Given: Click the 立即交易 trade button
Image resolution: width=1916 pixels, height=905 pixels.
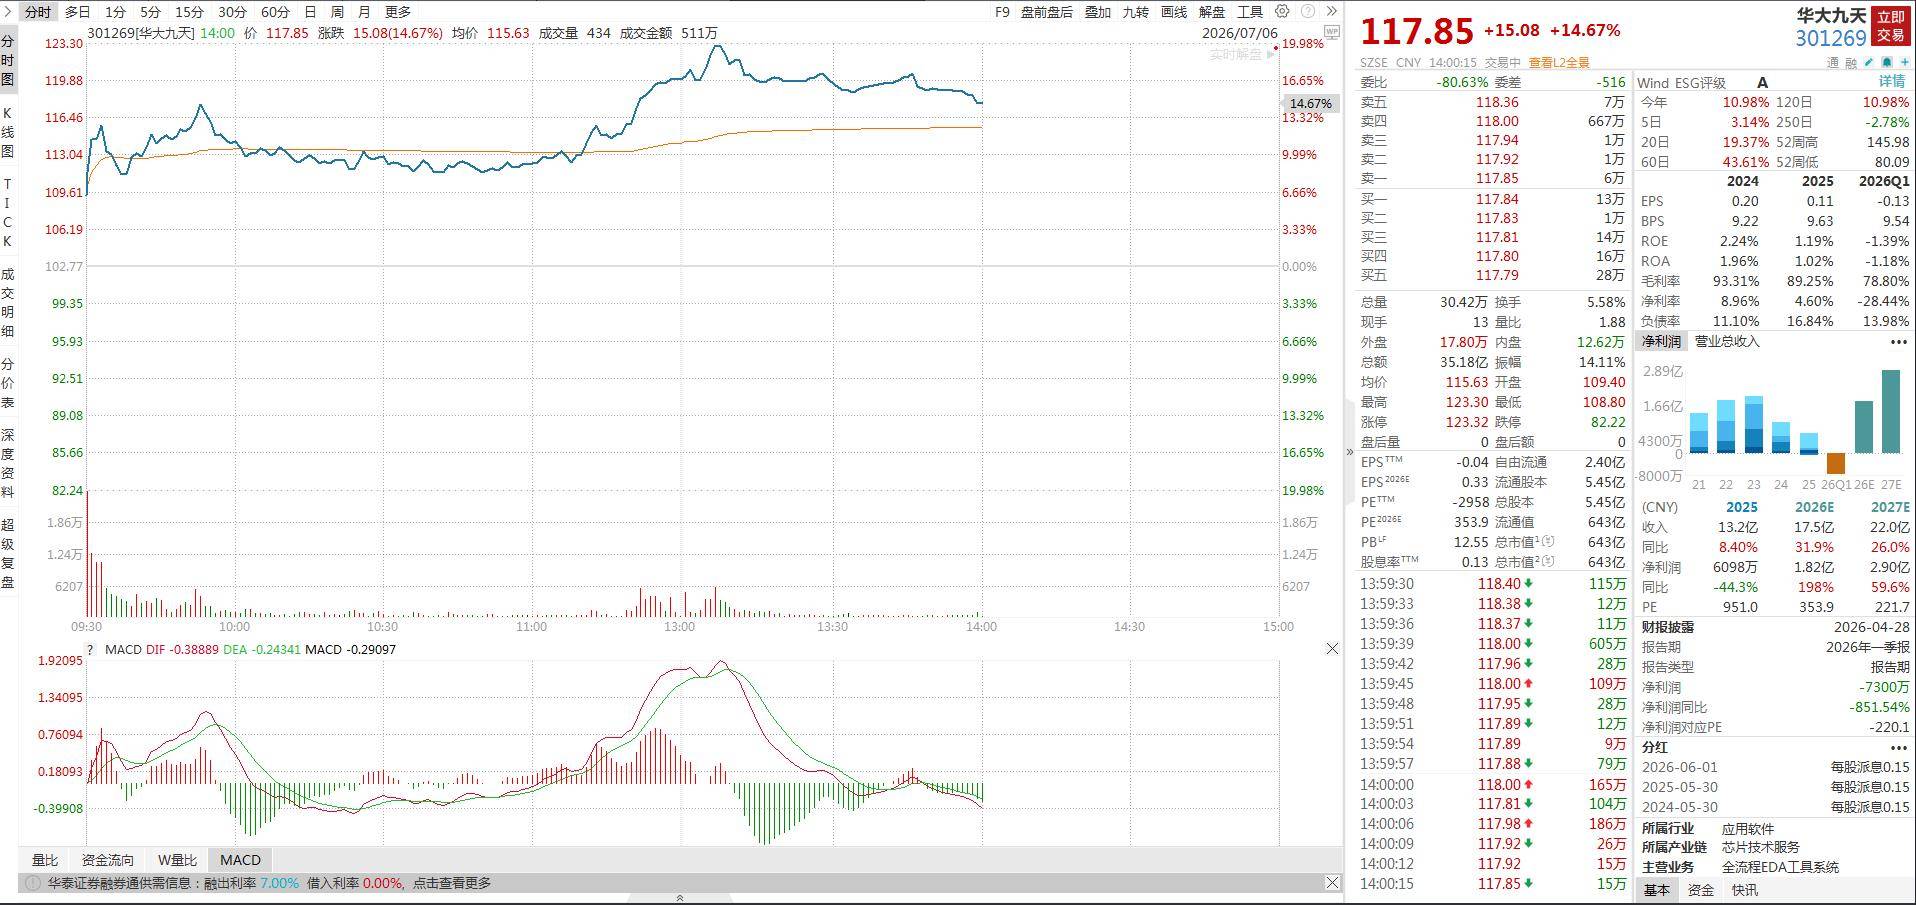Looking at the screenshot, I should [1890, 26].
